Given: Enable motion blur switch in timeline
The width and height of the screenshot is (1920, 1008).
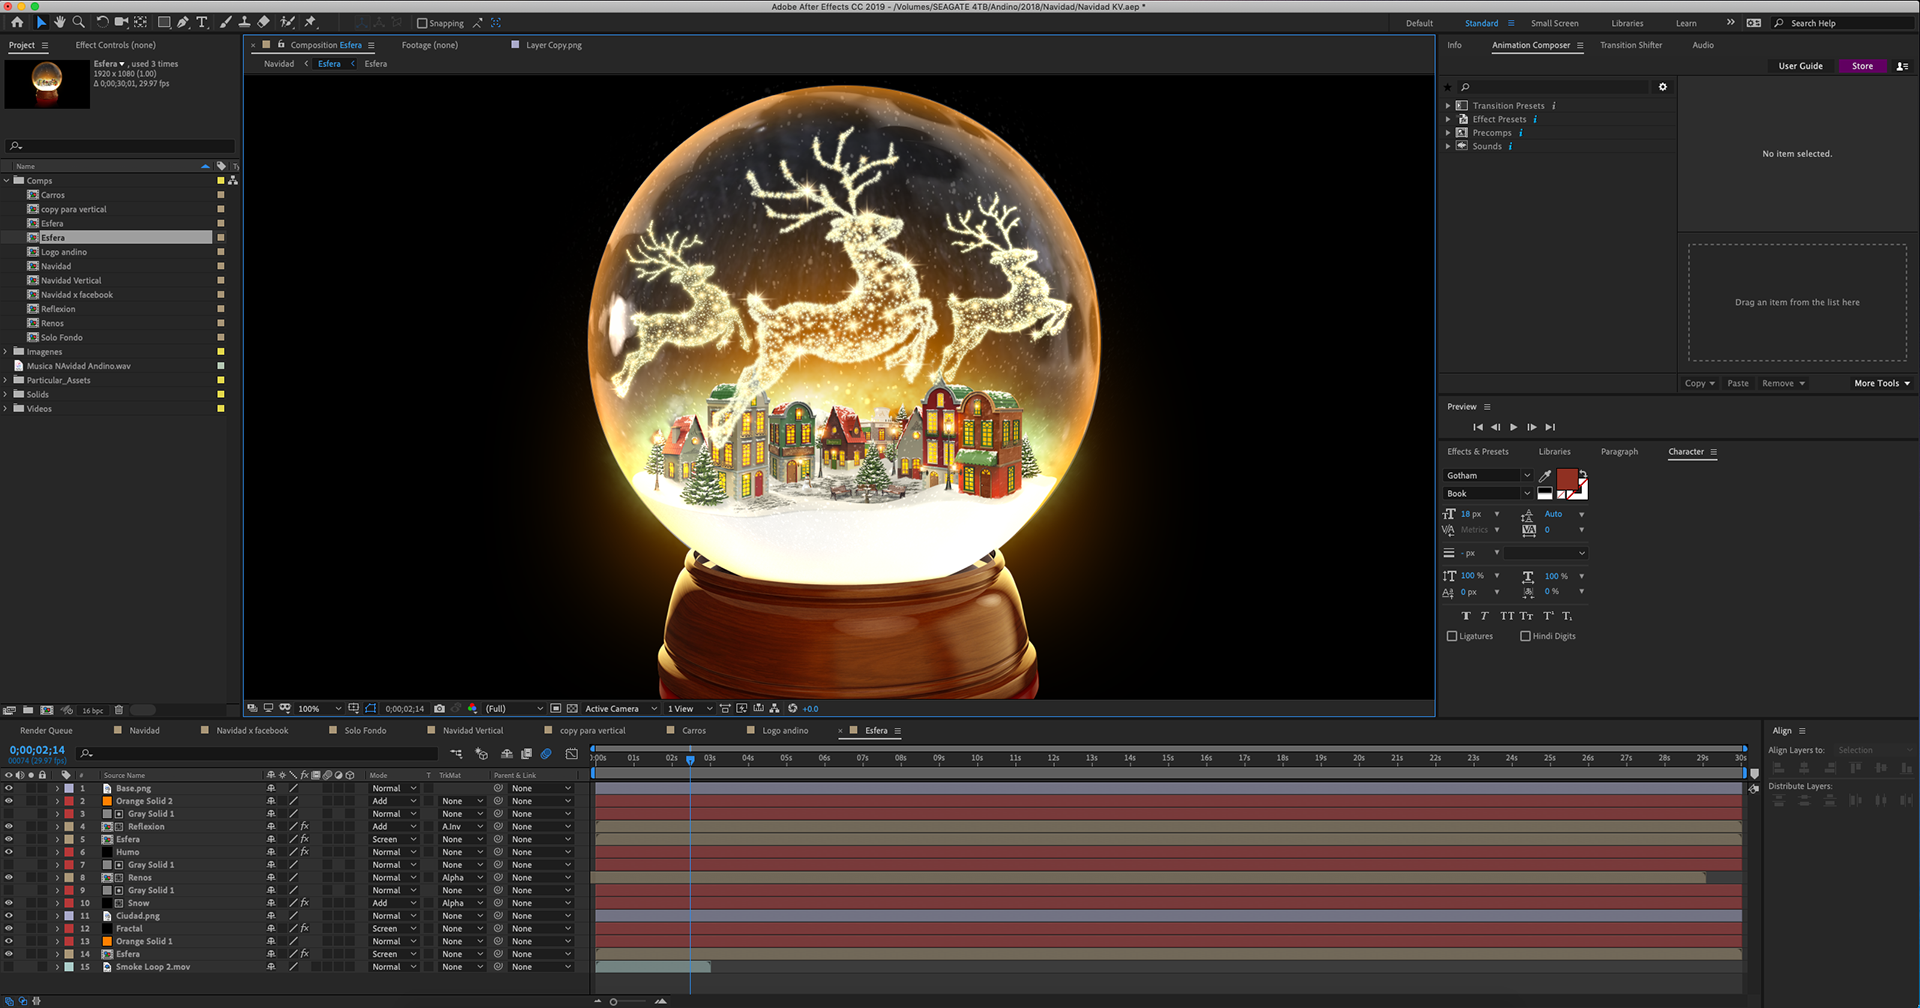Looking at the screenshot, I should tap(546, 754).
